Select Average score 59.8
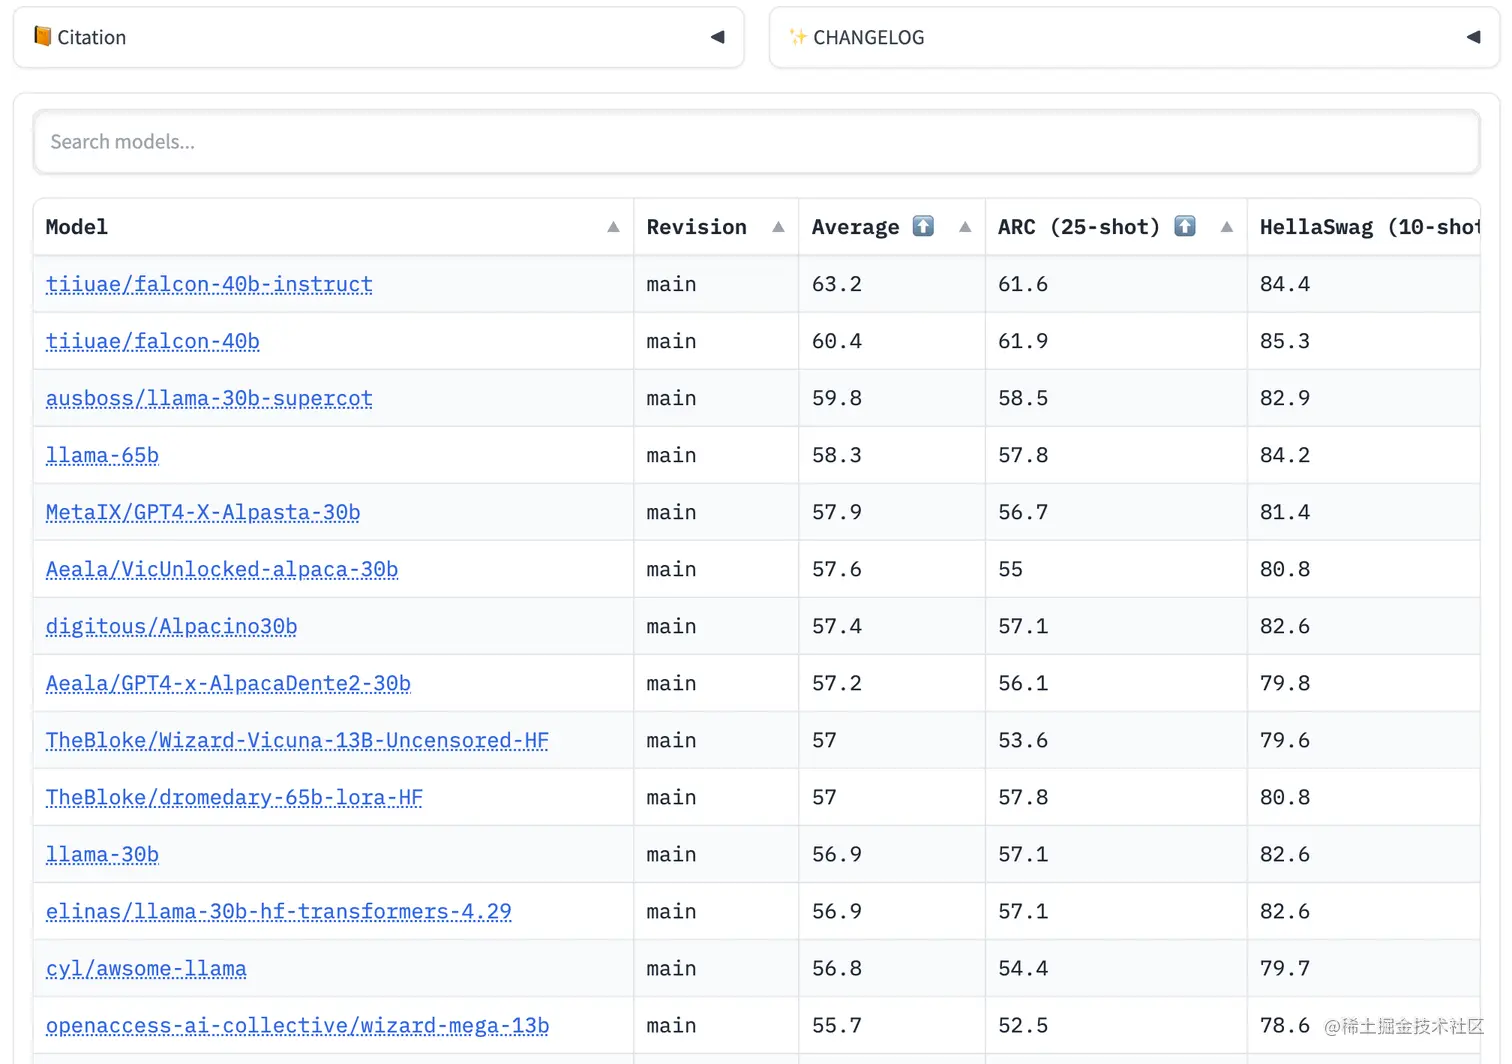 point(837,398)
